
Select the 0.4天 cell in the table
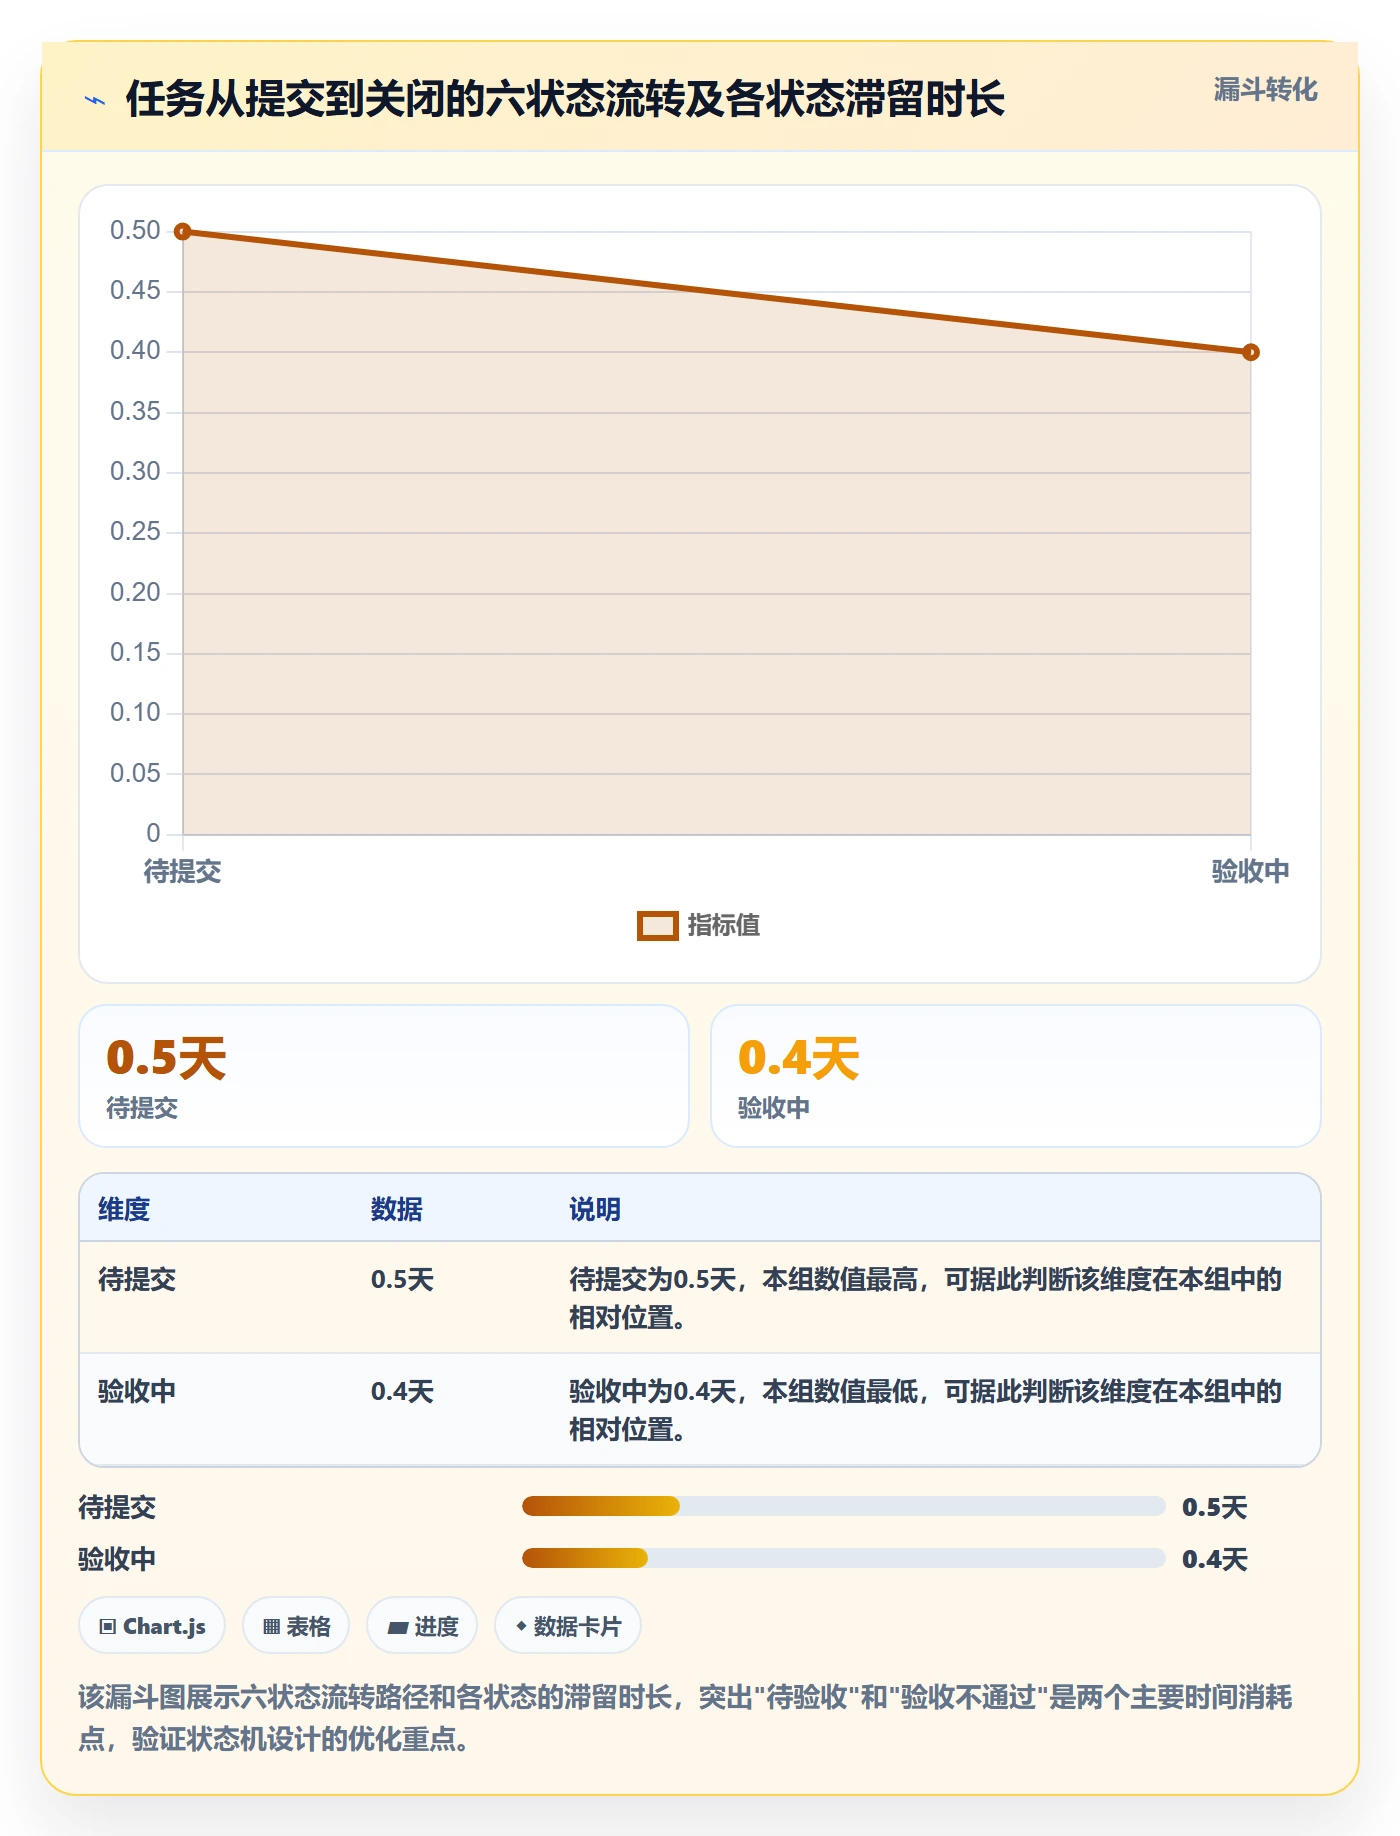click(x=402, y=1391)
